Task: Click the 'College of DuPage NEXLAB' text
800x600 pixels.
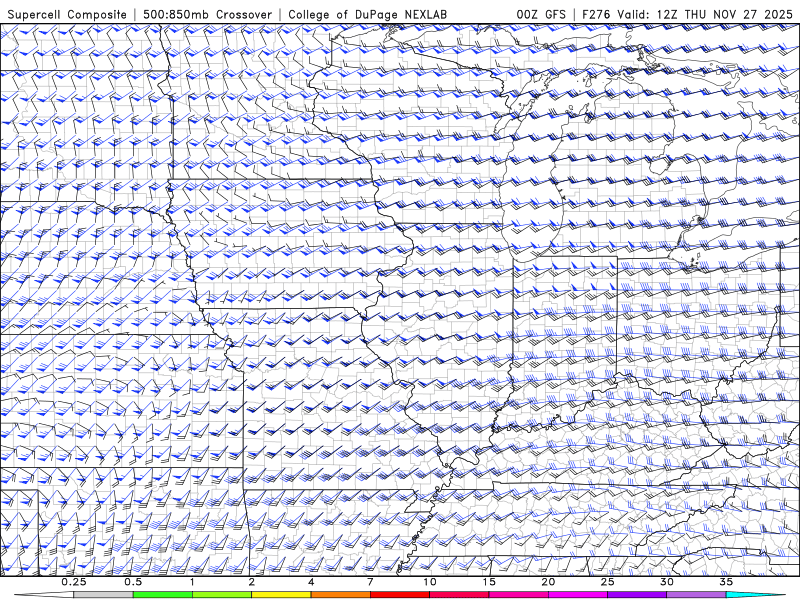Action: coord(367,15)
